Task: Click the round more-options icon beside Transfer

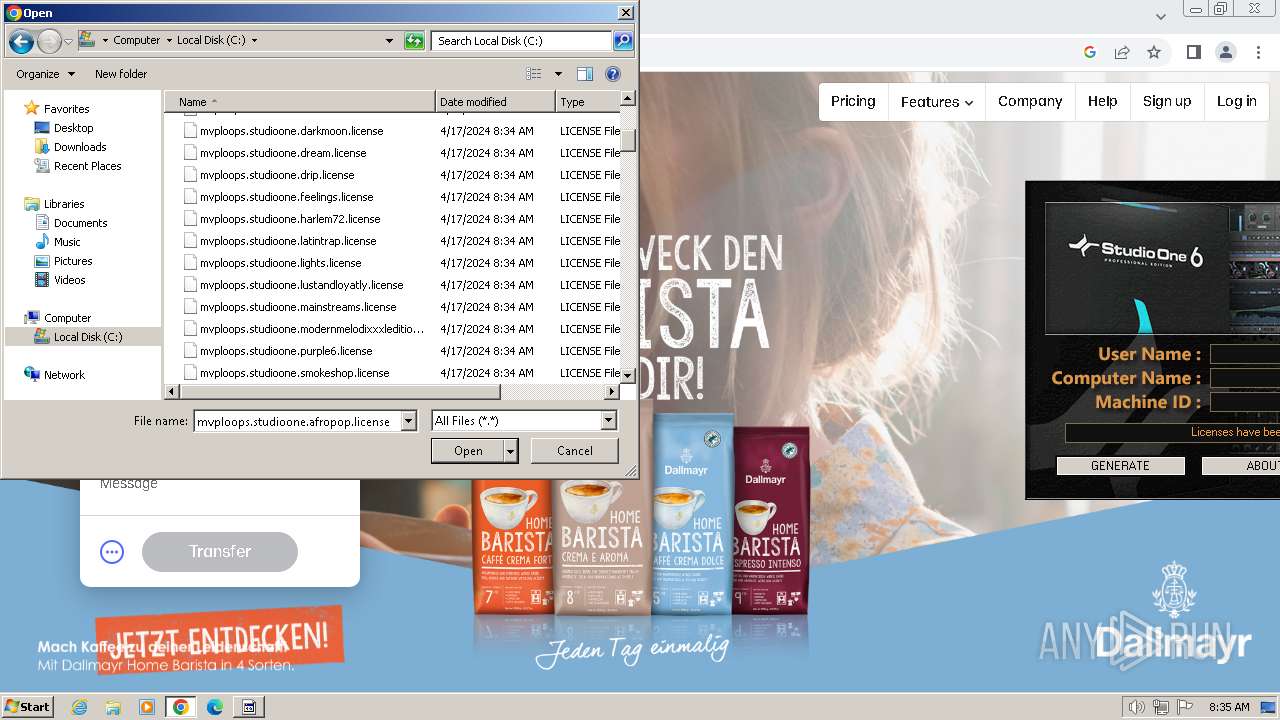Action: [112, 552]
